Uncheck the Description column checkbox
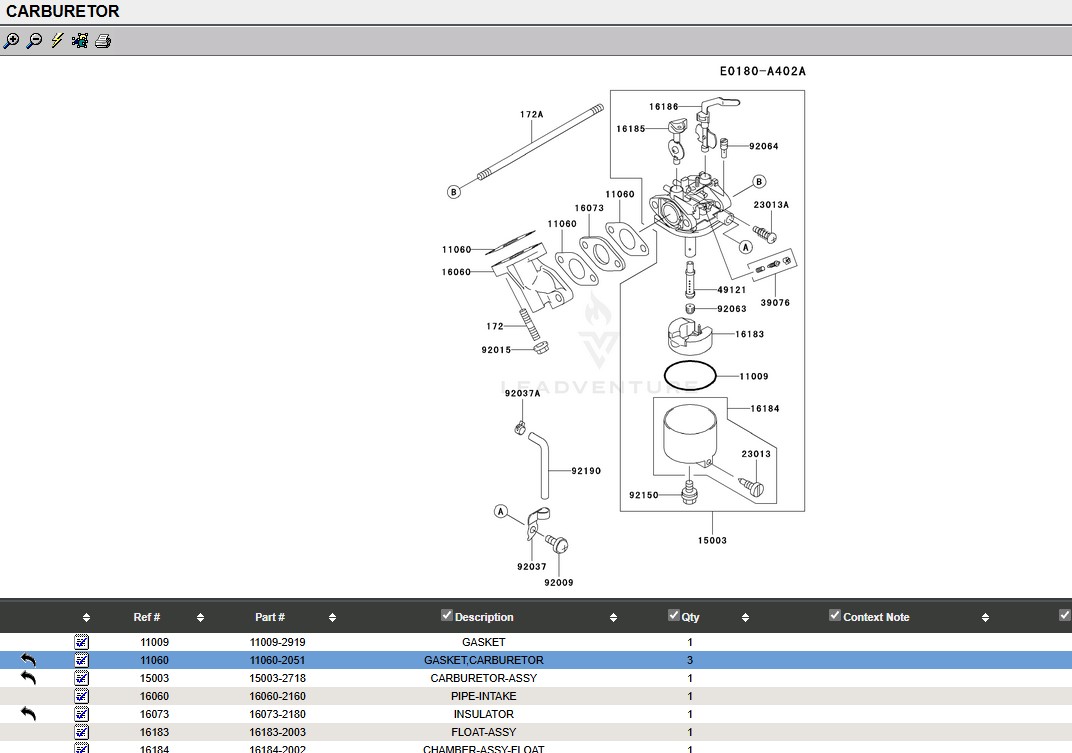The width and height of the screenshot is (1072, 753). pos(447,616)
